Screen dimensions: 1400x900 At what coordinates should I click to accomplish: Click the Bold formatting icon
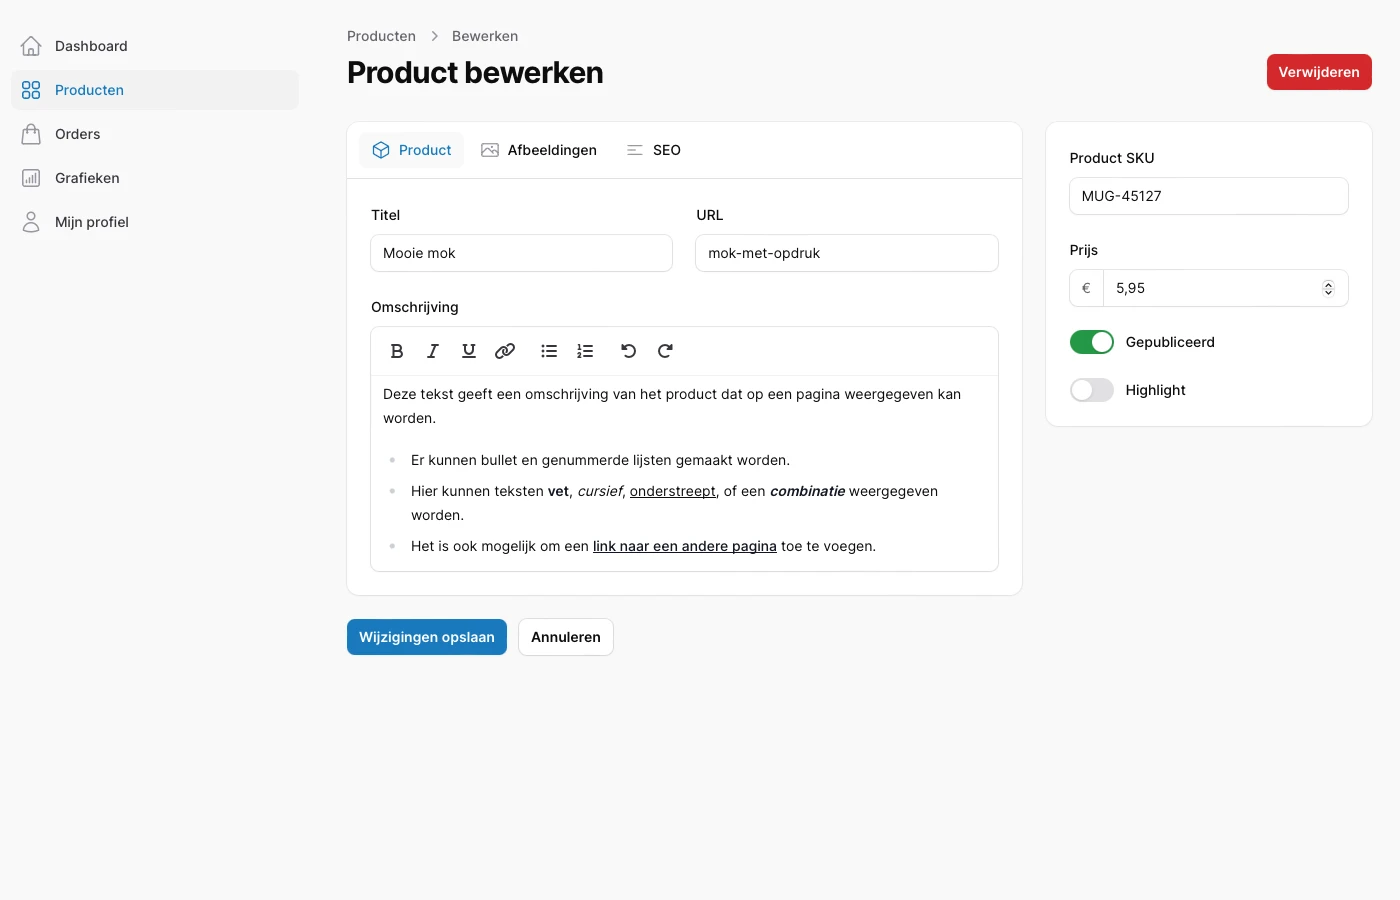tap(397, 351)
